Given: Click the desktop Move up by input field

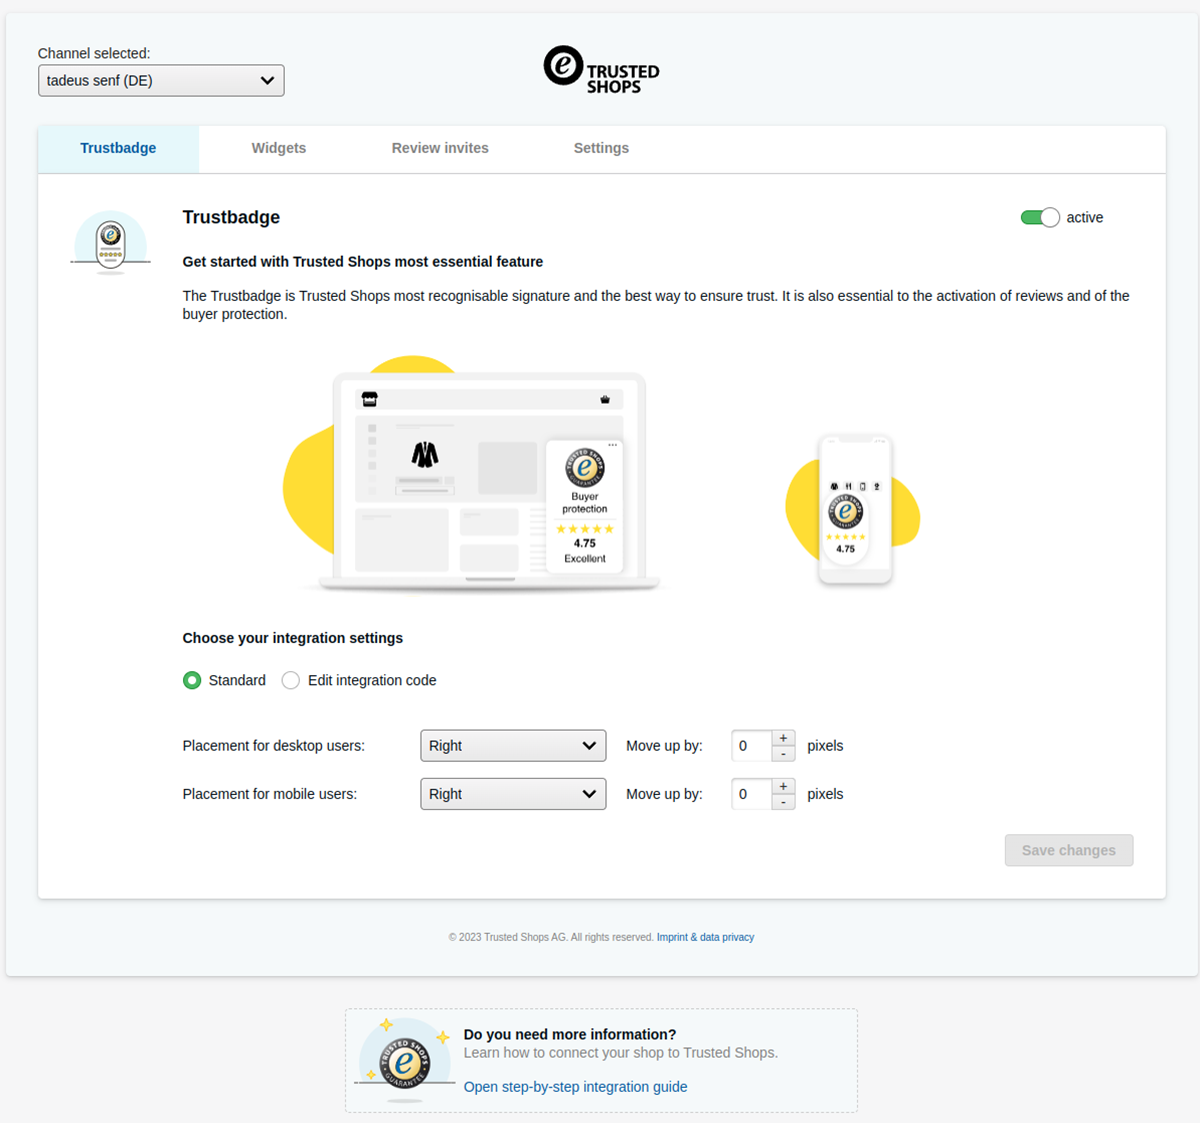Looking at the screenshot, I should pos(751,746).
